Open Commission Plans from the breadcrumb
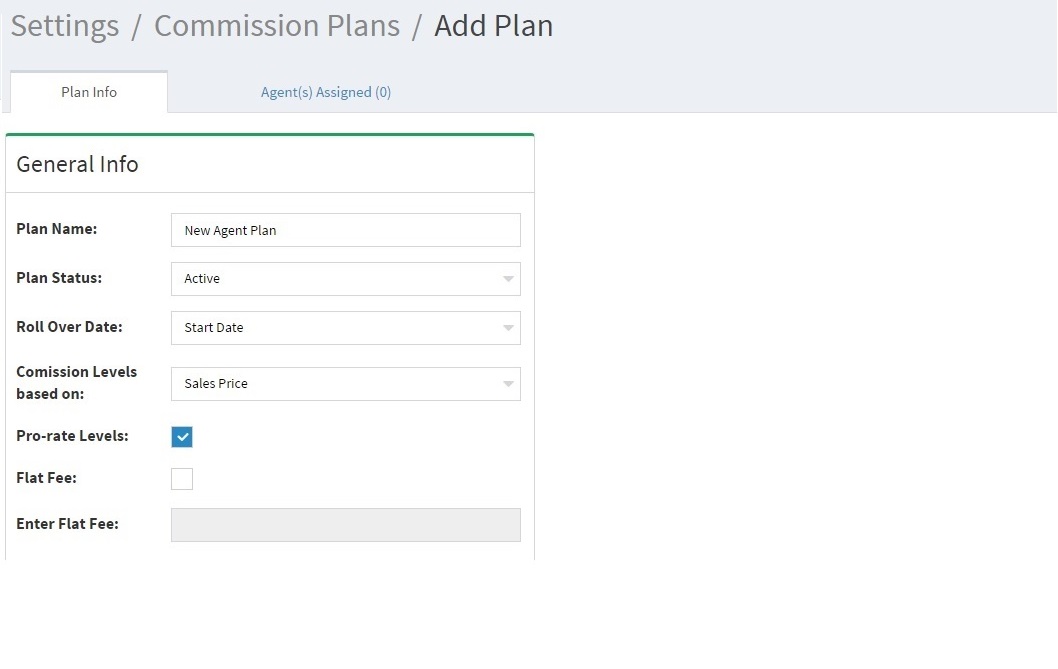This screenshot has height=669, width=1058. 277,26
